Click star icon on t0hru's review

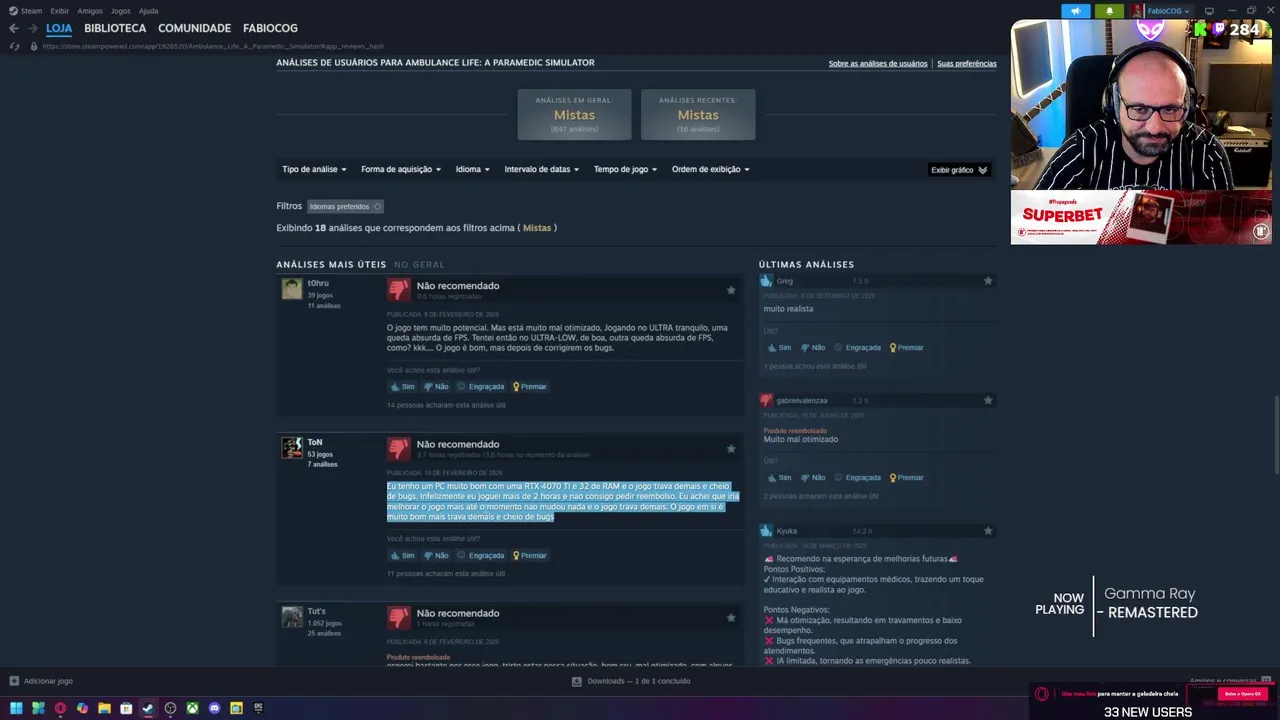[x=731, y=290]
